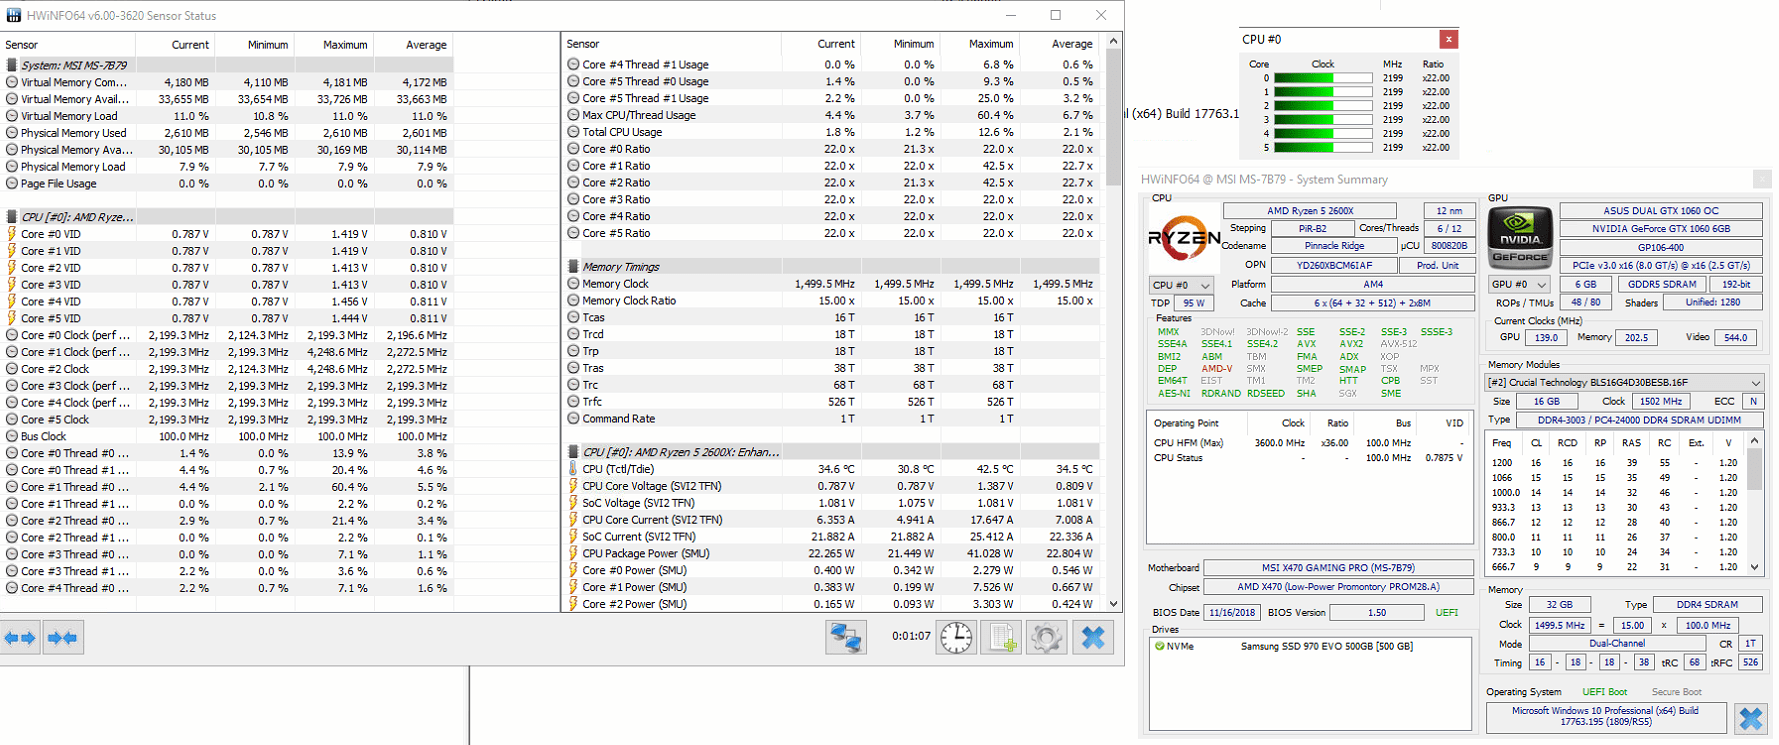Click the icon beside System: MSI MS-7B79 header
This screenshot has height=745, width=1779.
tap(12, 65)
